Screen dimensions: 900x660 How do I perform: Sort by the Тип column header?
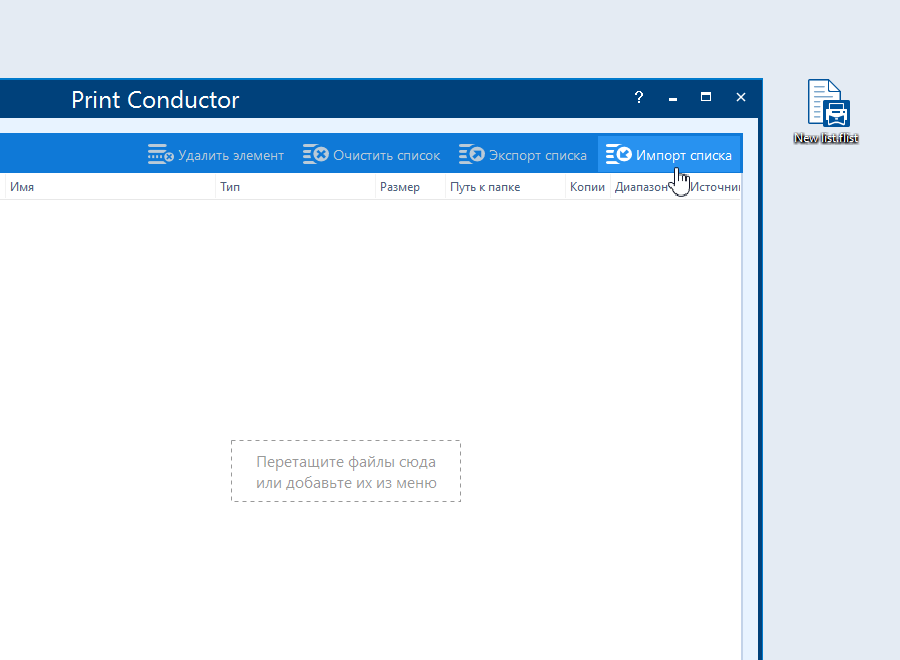pos(296,187)
